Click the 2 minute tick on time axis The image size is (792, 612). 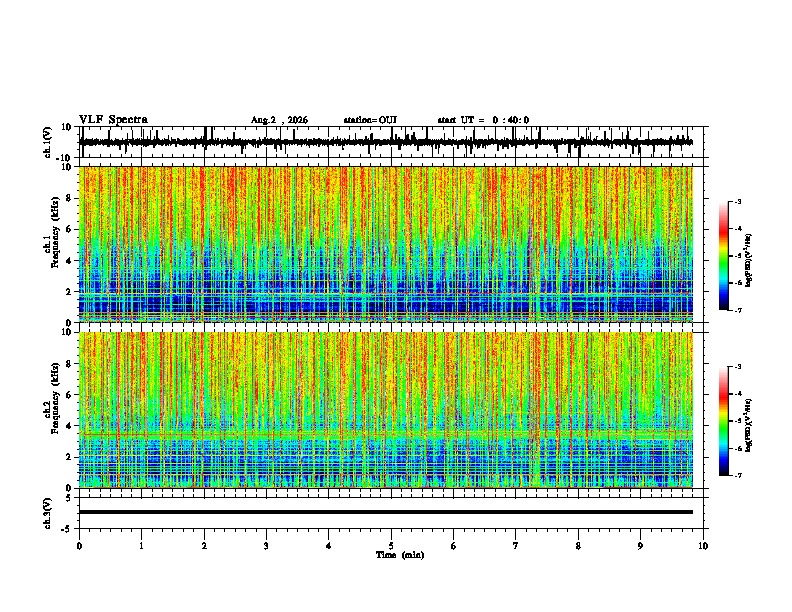click(204, 546)
